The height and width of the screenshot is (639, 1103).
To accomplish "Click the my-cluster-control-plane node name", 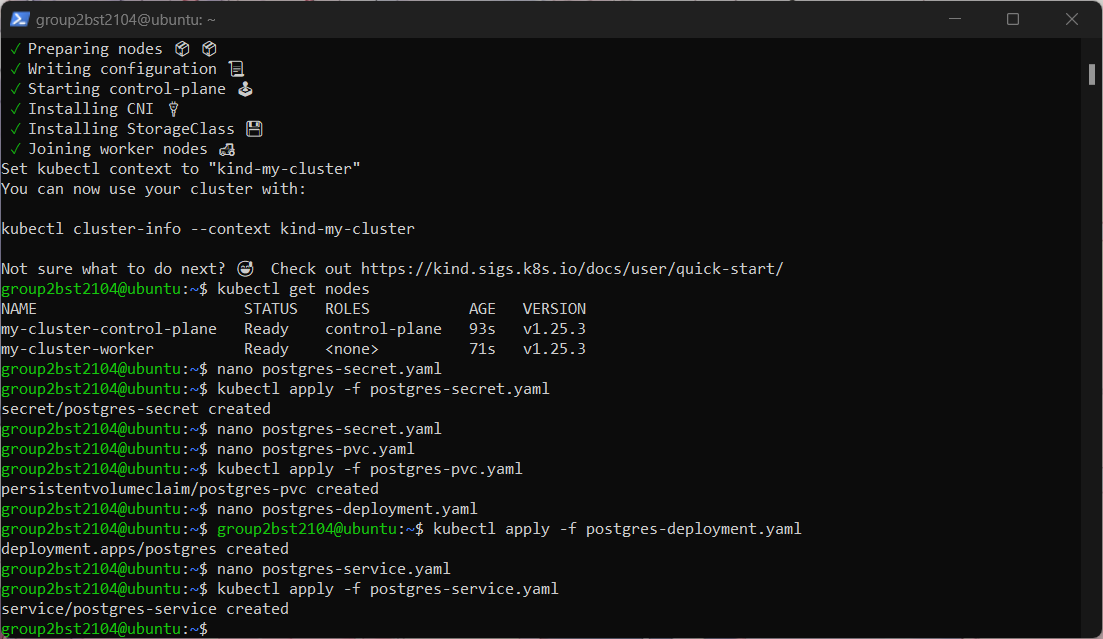I will (109, 329).
